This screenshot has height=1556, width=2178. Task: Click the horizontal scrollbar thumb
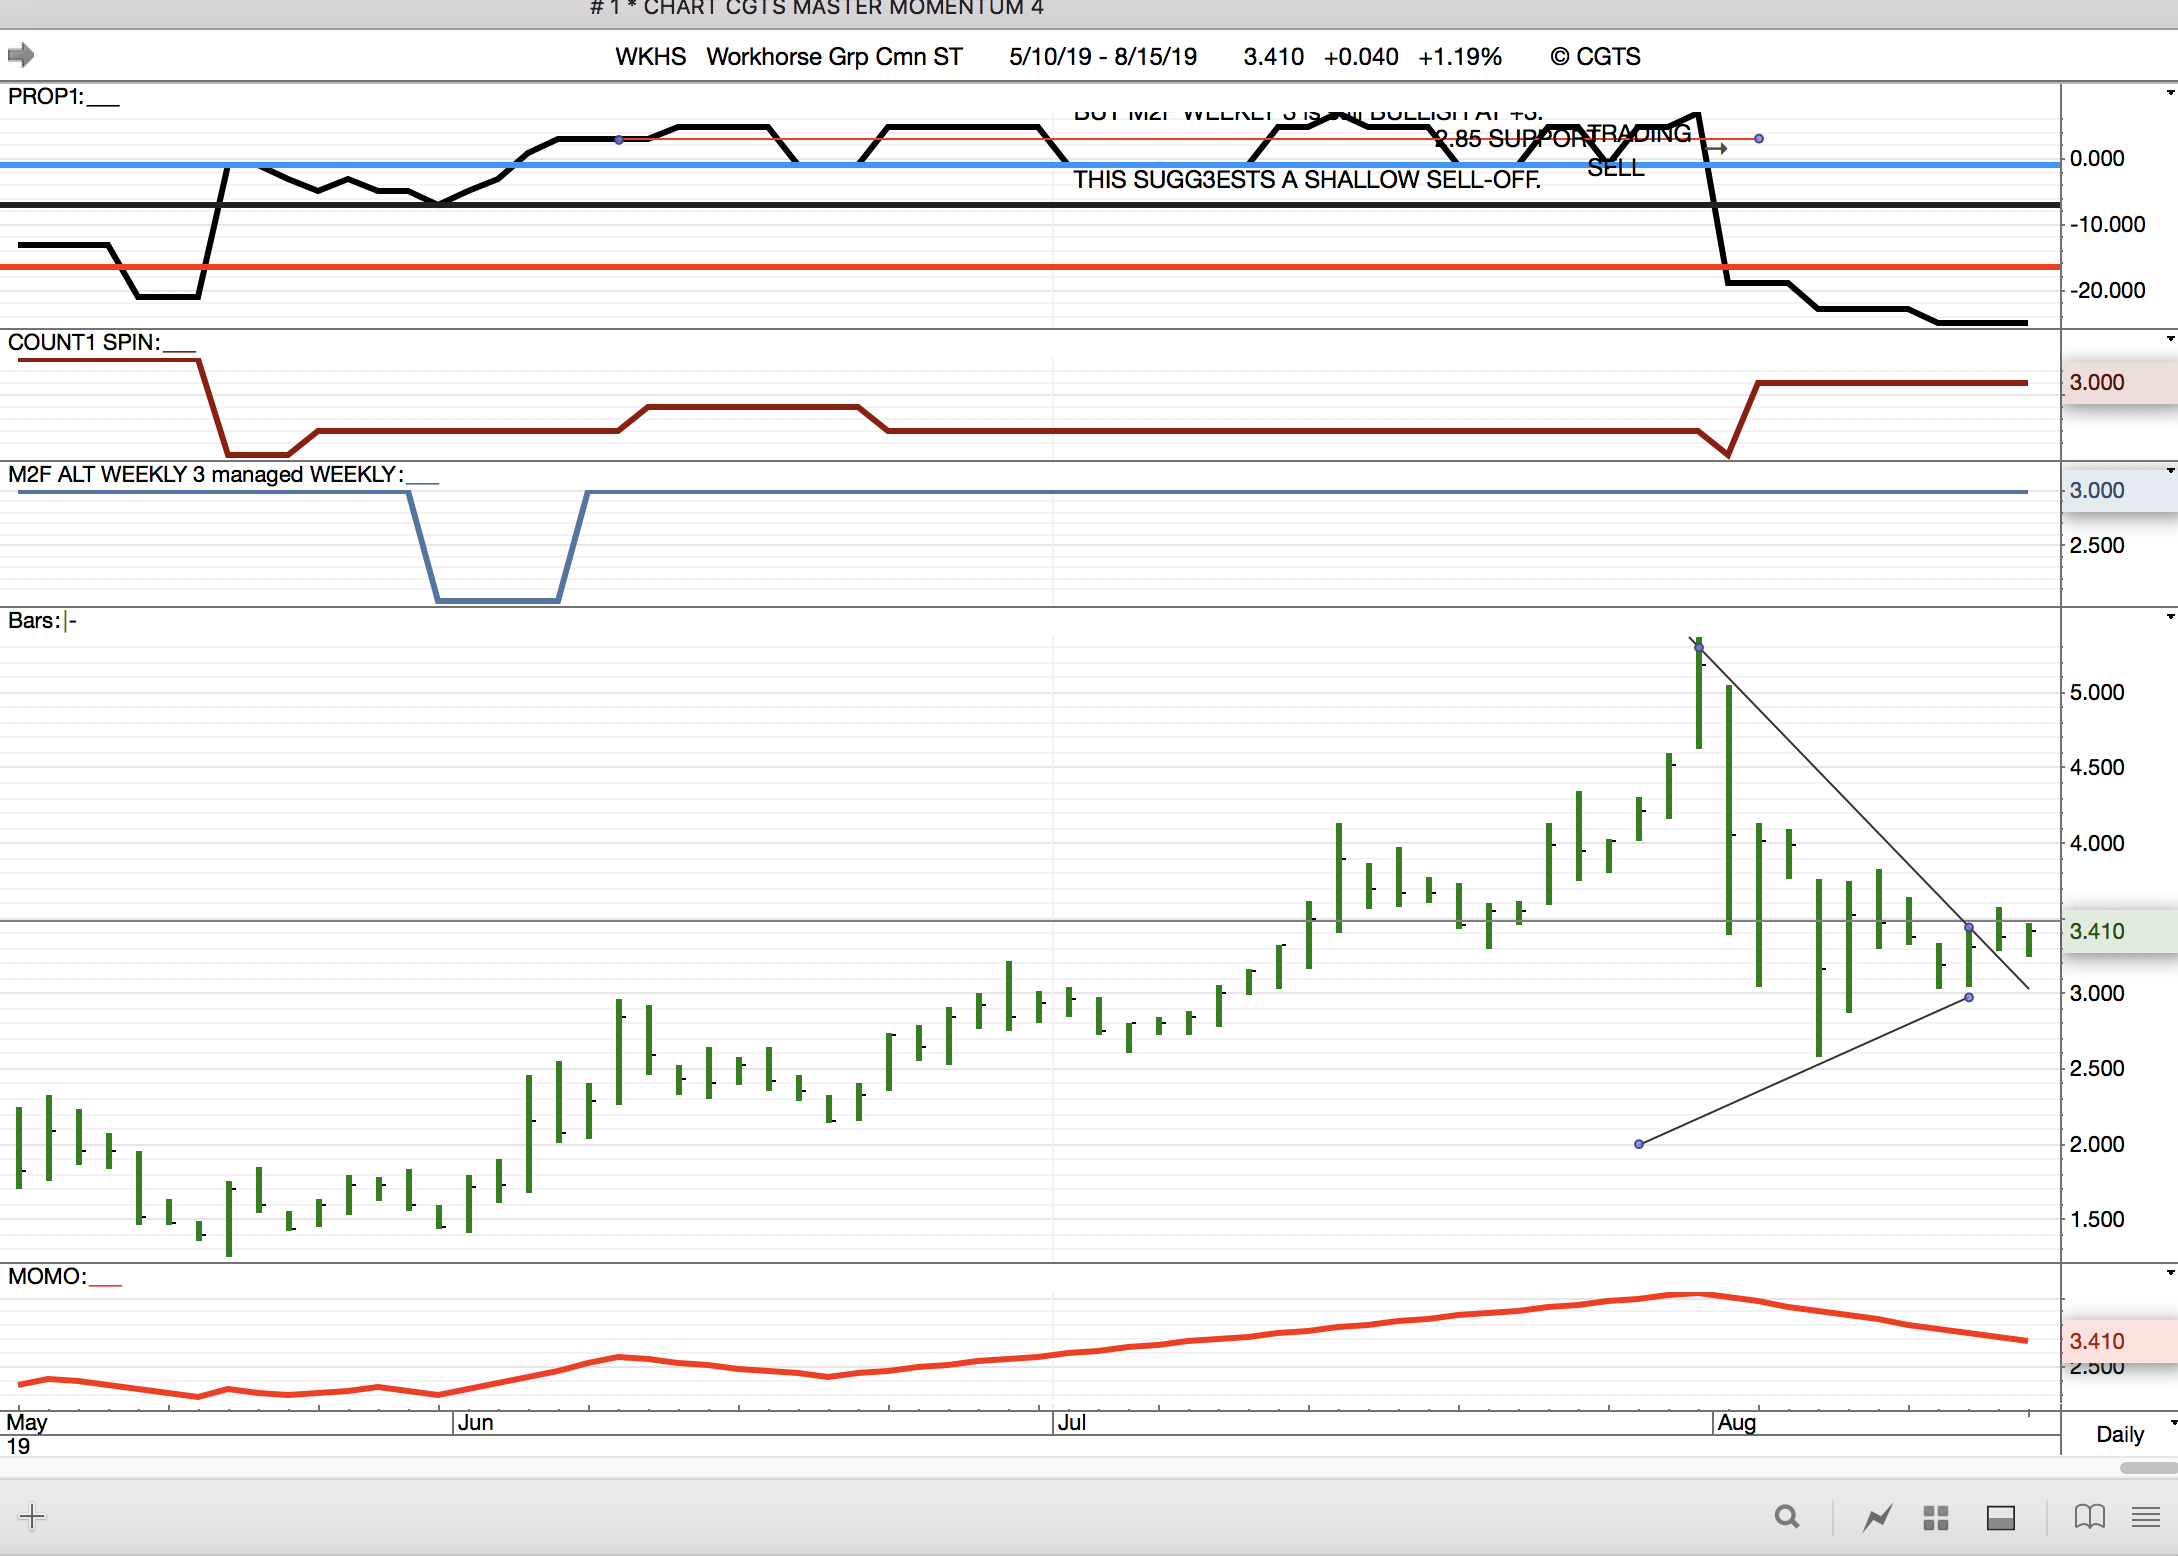pos(2148,1468)
